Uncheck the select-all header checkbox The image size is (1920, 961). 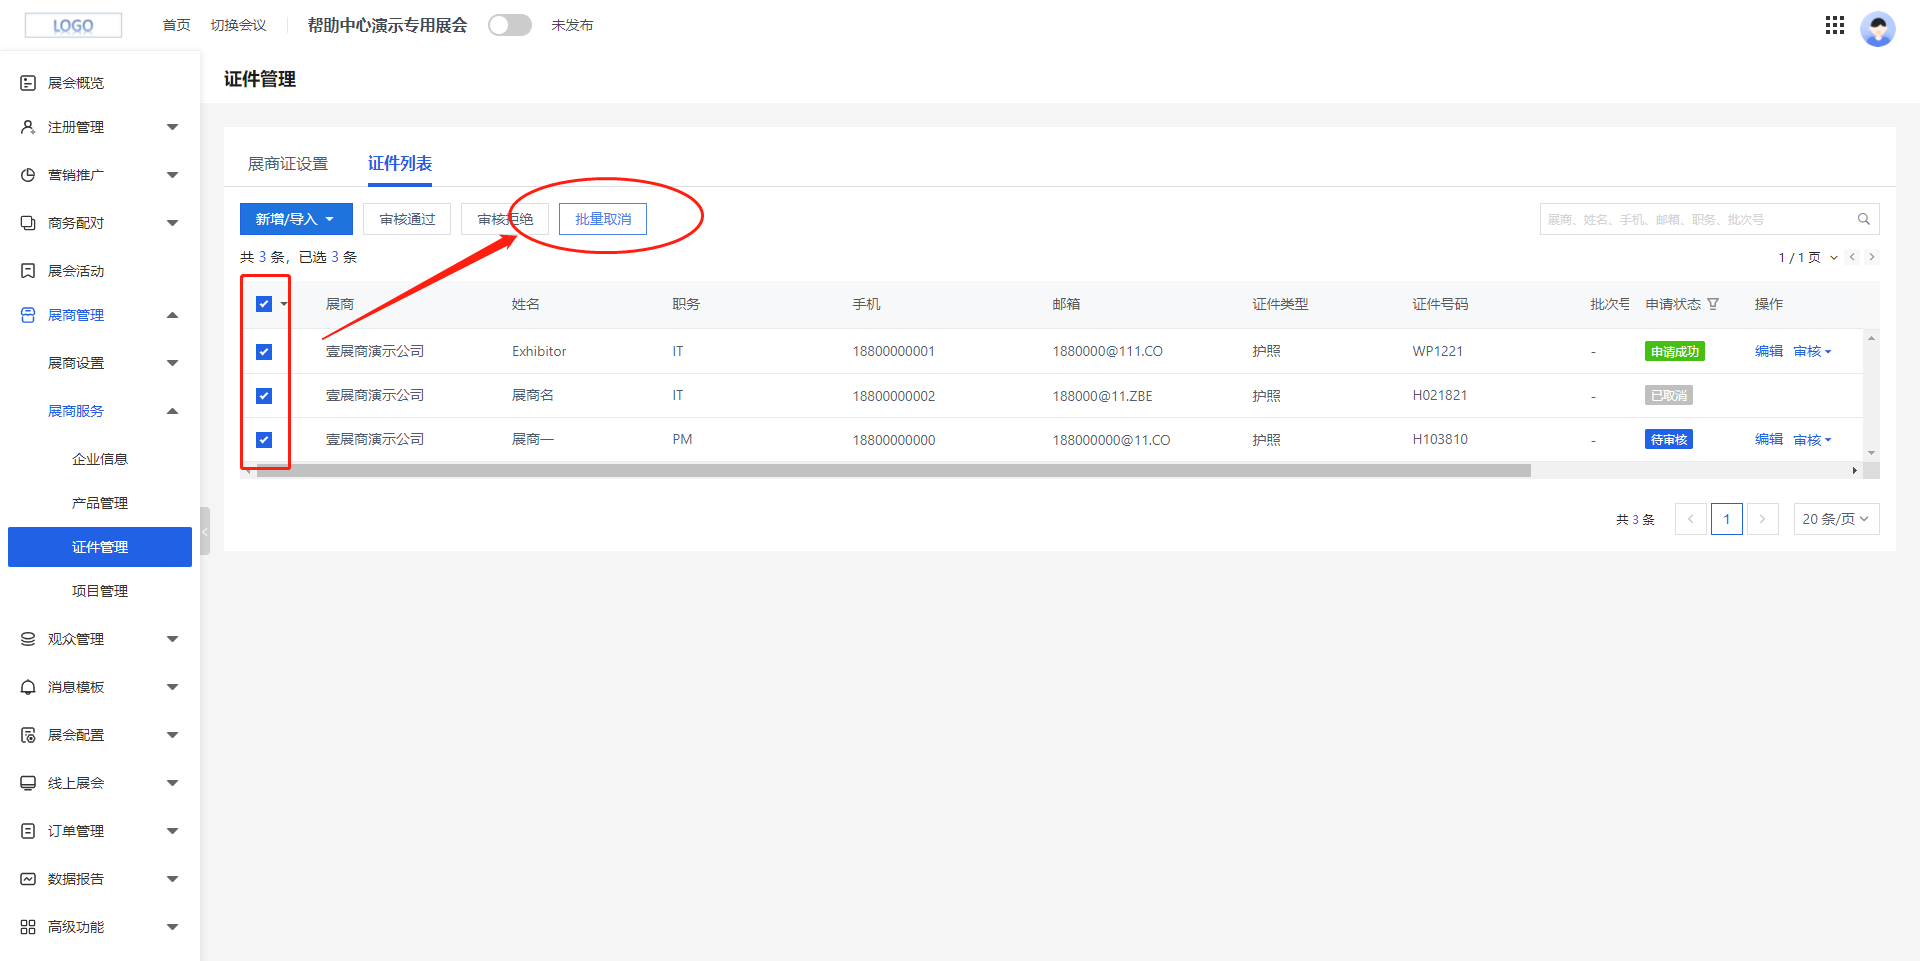pyautogui.click(x=264, y=304)
